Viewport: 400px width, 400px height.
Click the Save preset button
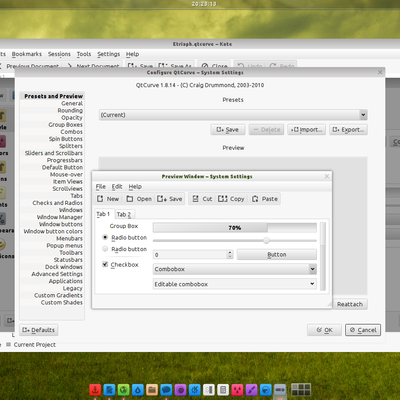(228, 130)
